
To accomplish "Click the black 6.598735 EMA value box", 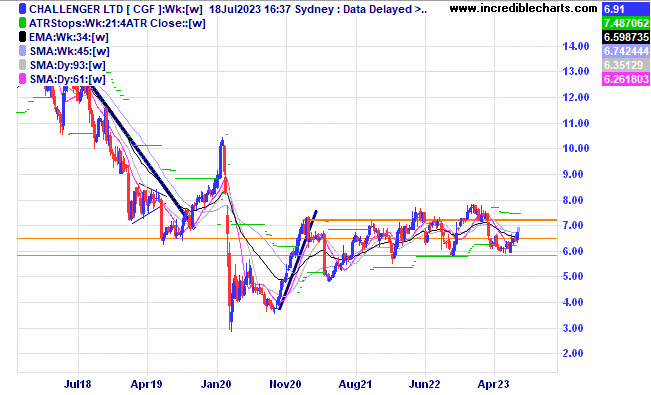I will coord(626,37).
